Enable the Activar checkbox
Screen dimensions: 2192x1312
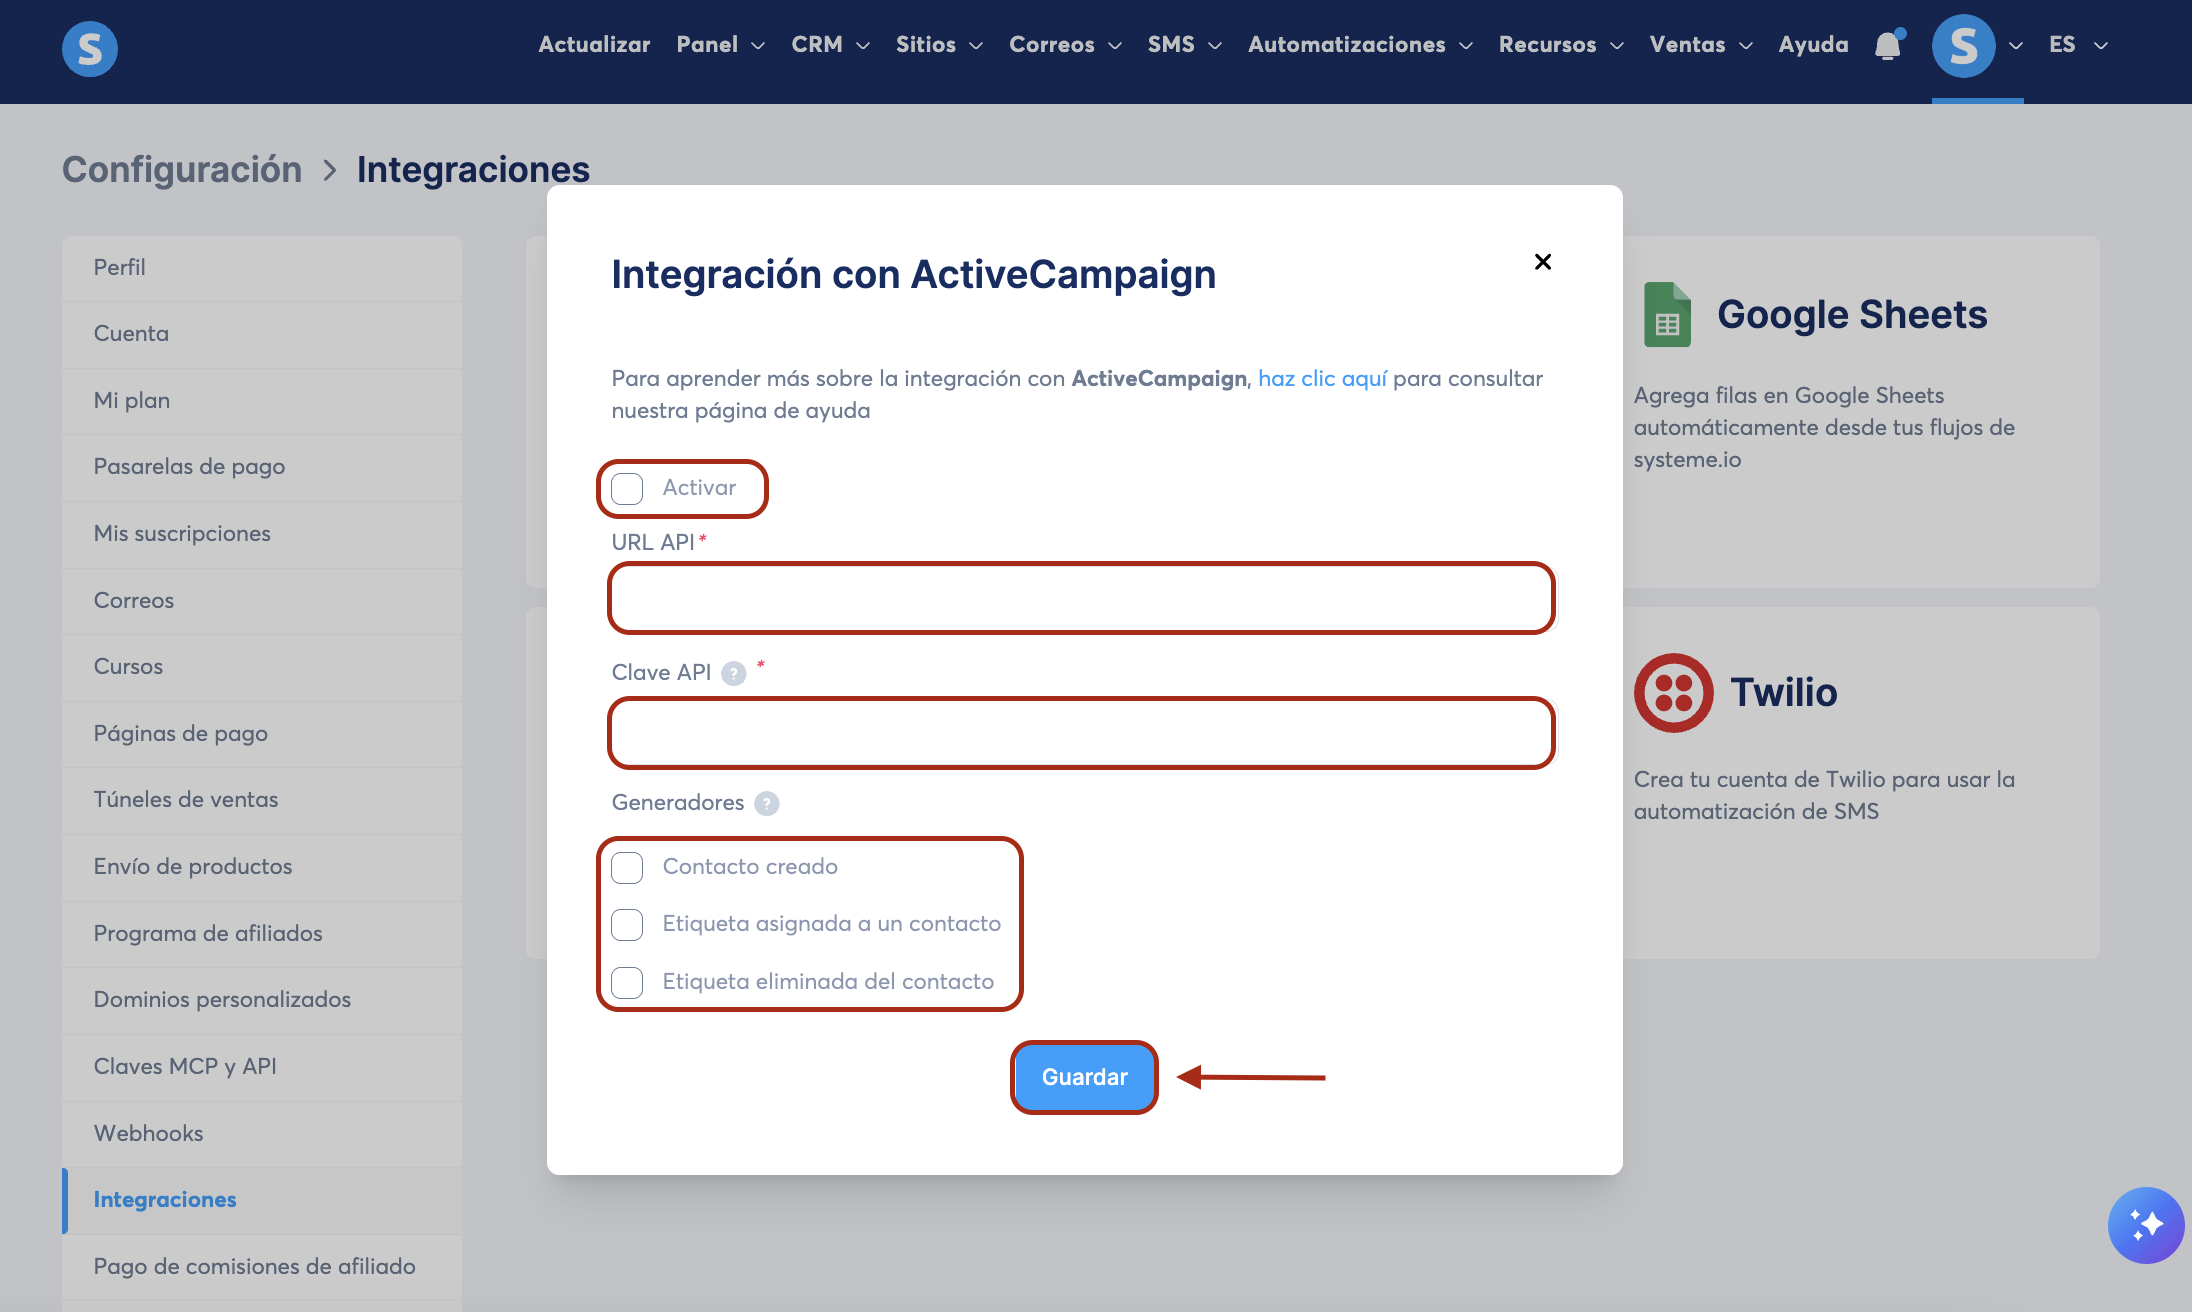pyautogui.click(x=627, y=489)
